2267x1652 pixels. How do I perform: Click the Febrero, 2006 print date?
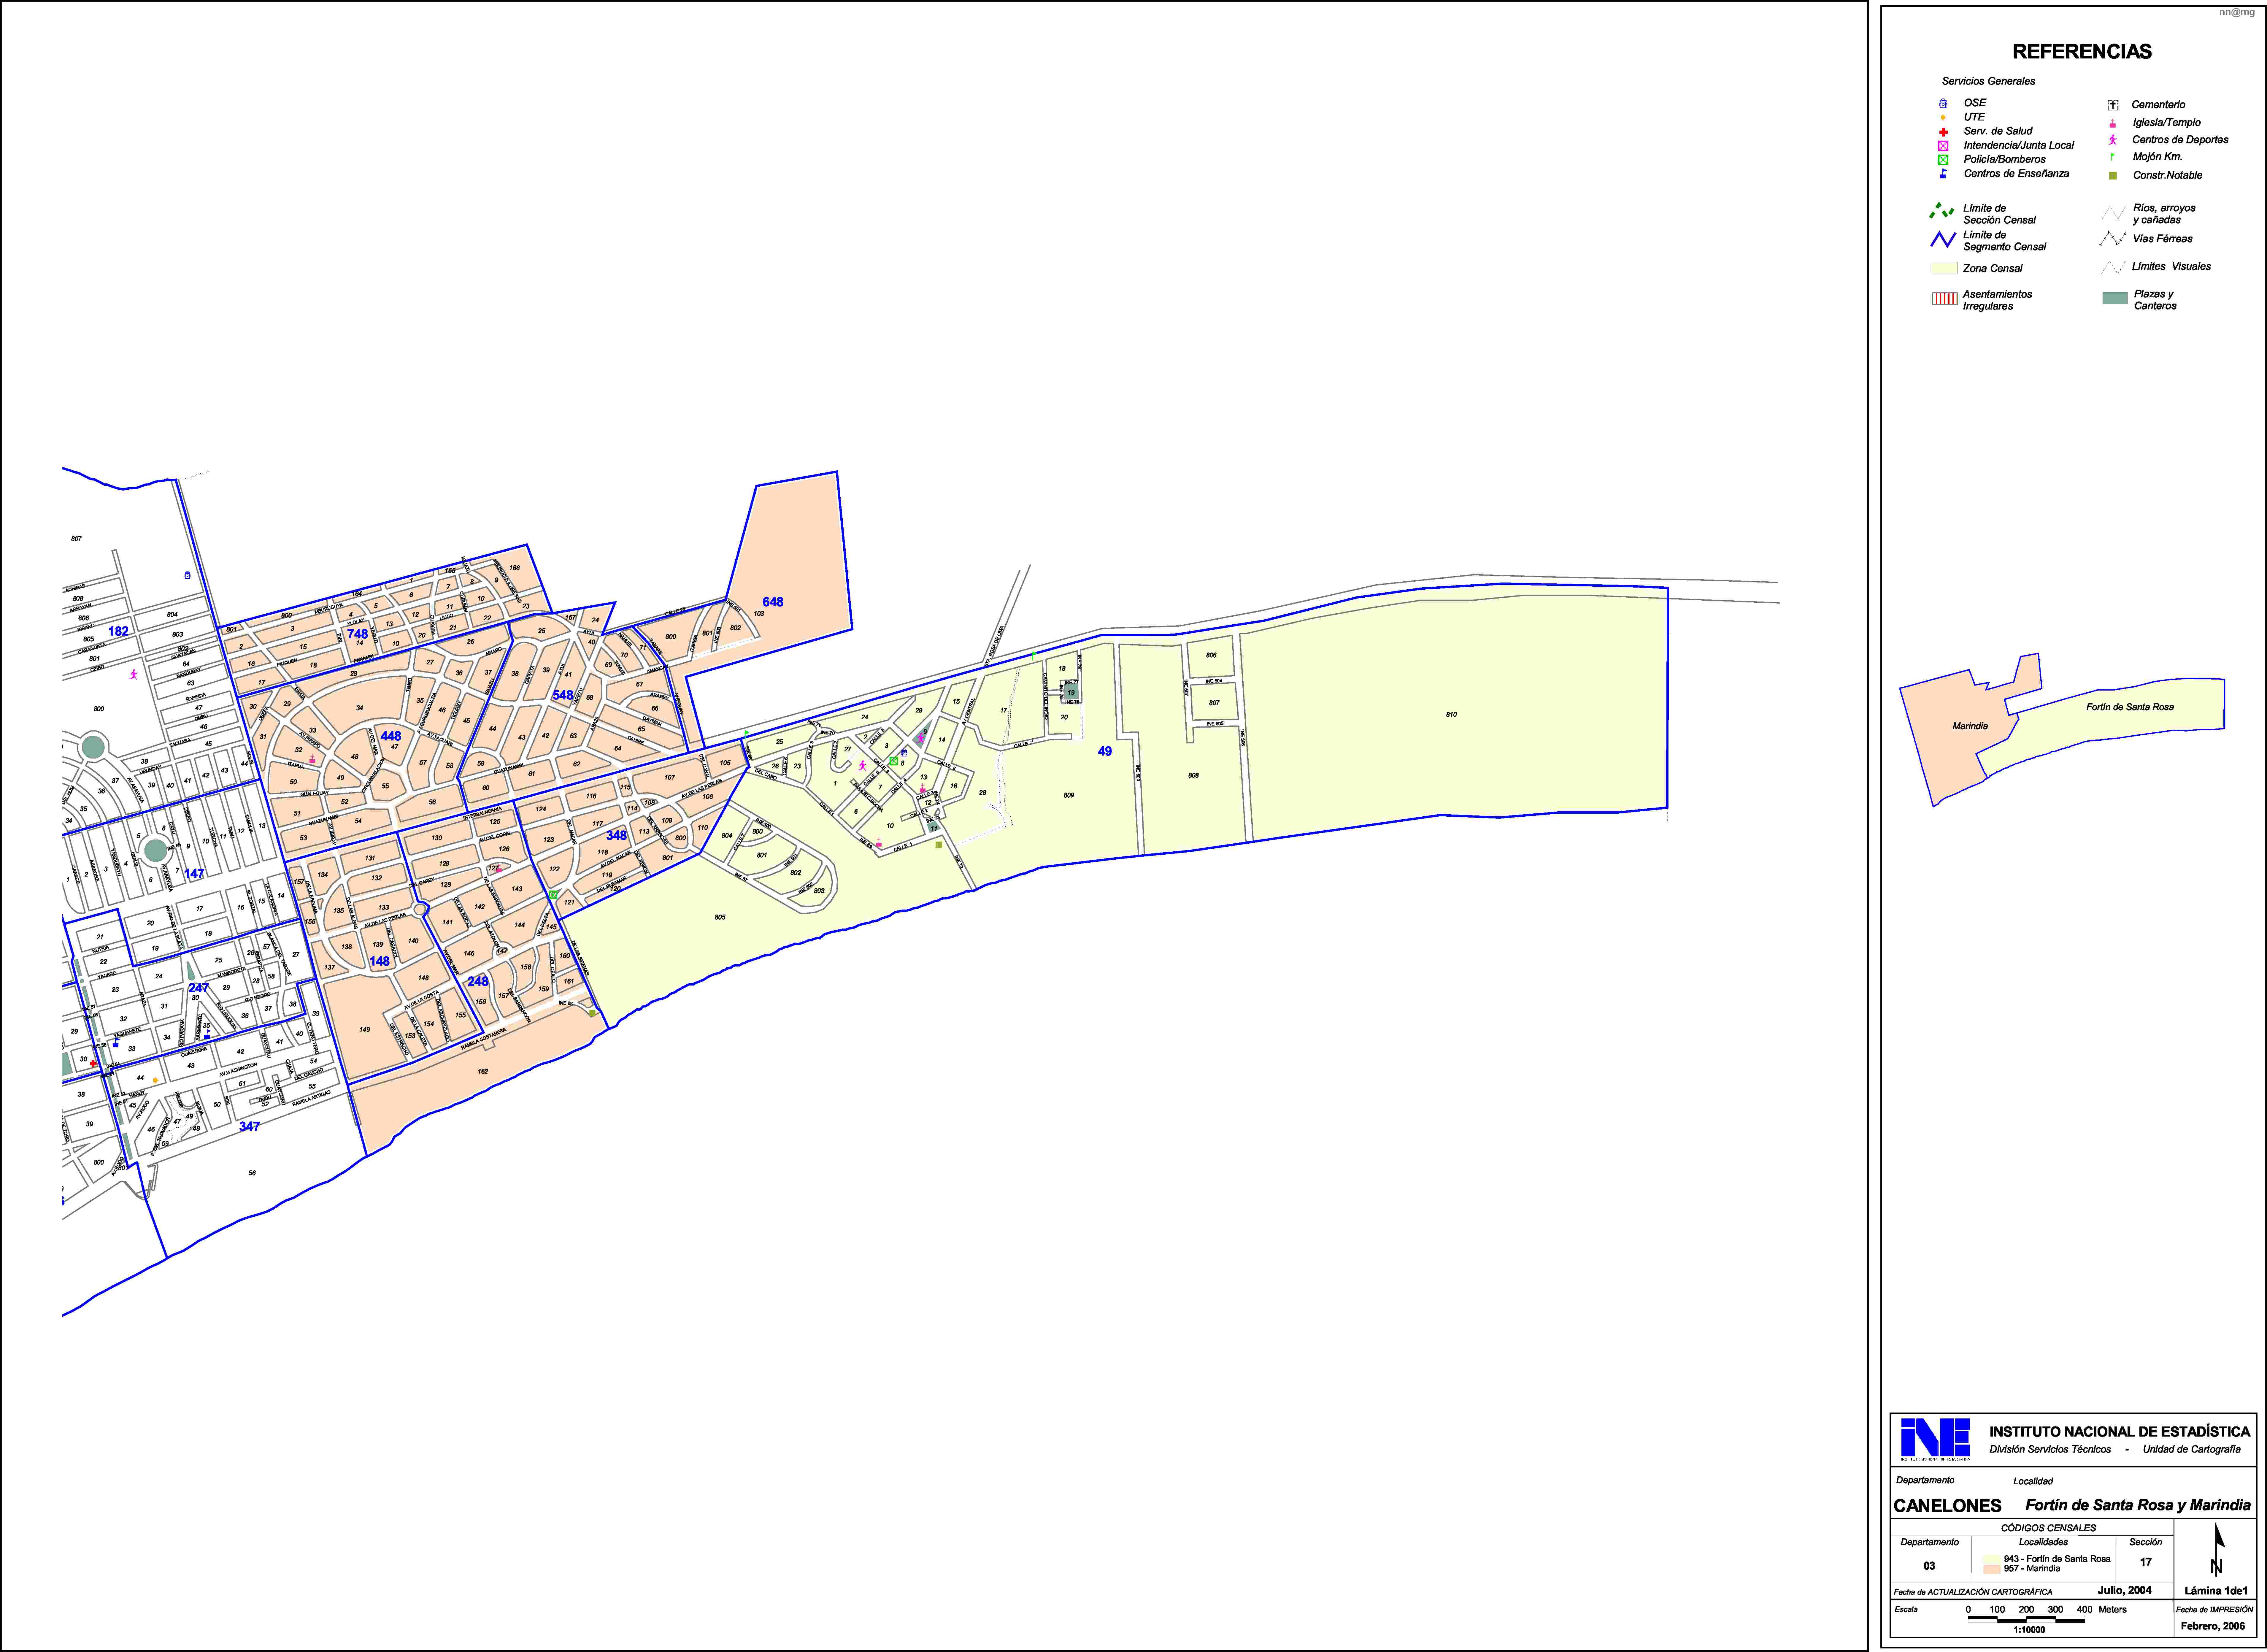point(2213,1626)
